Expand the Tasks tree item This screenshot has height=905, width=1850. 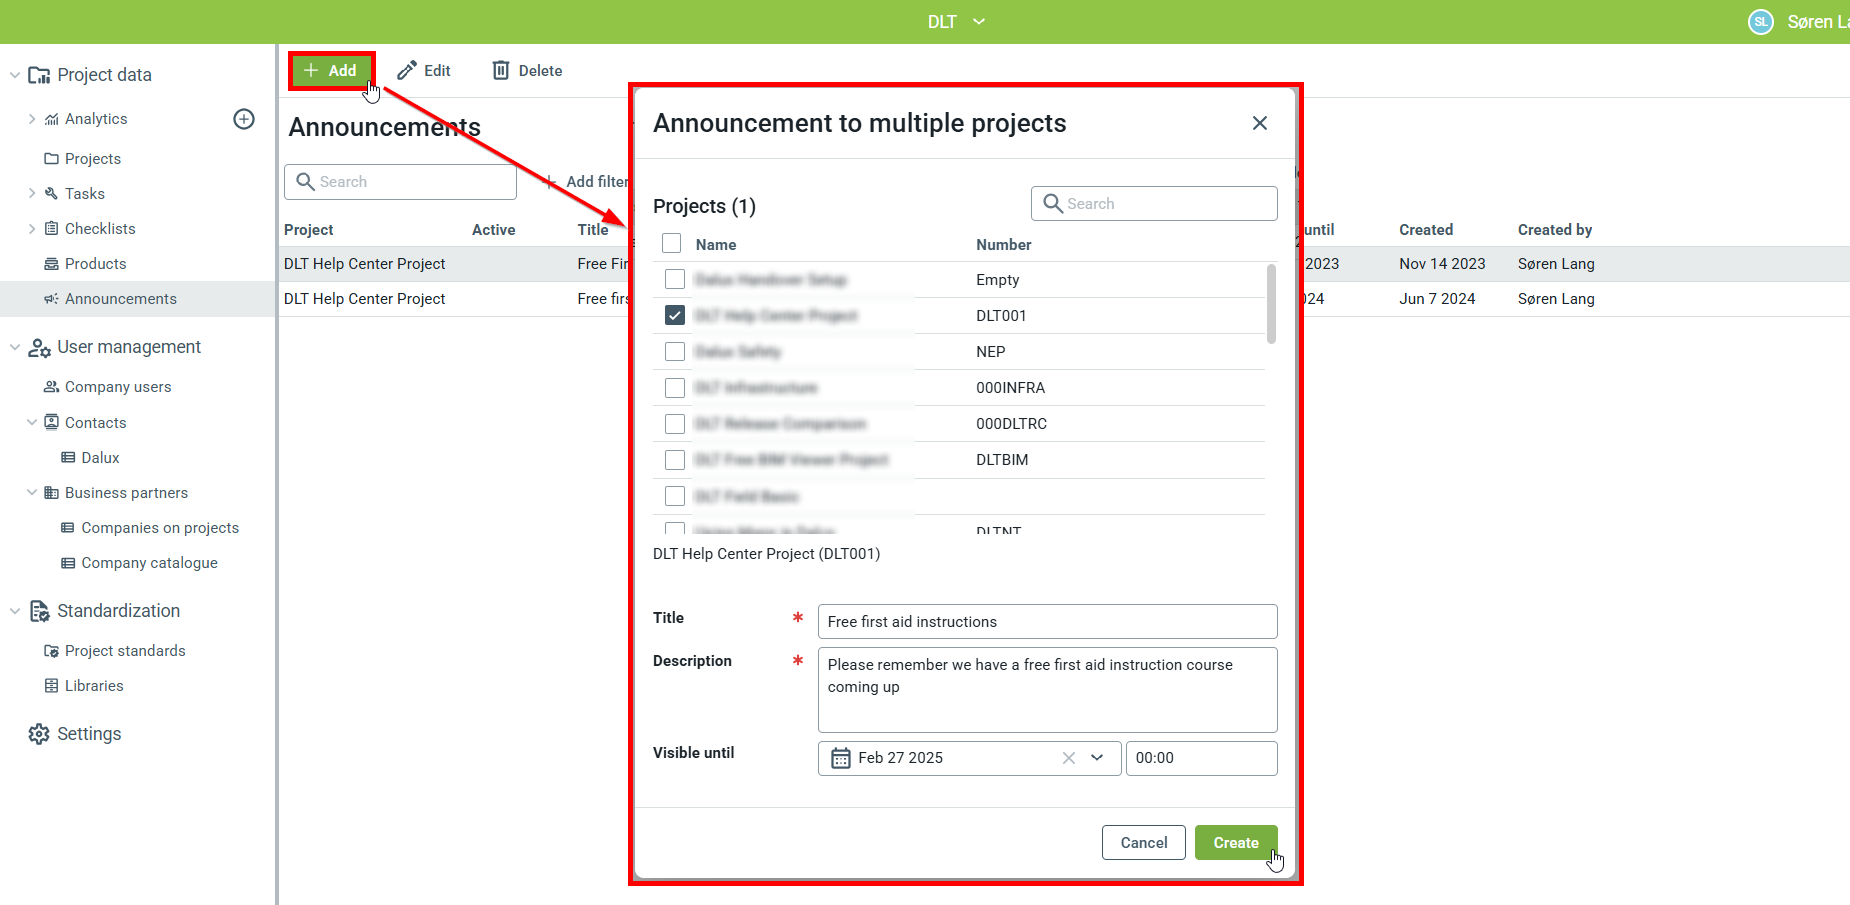click(32, 194)
